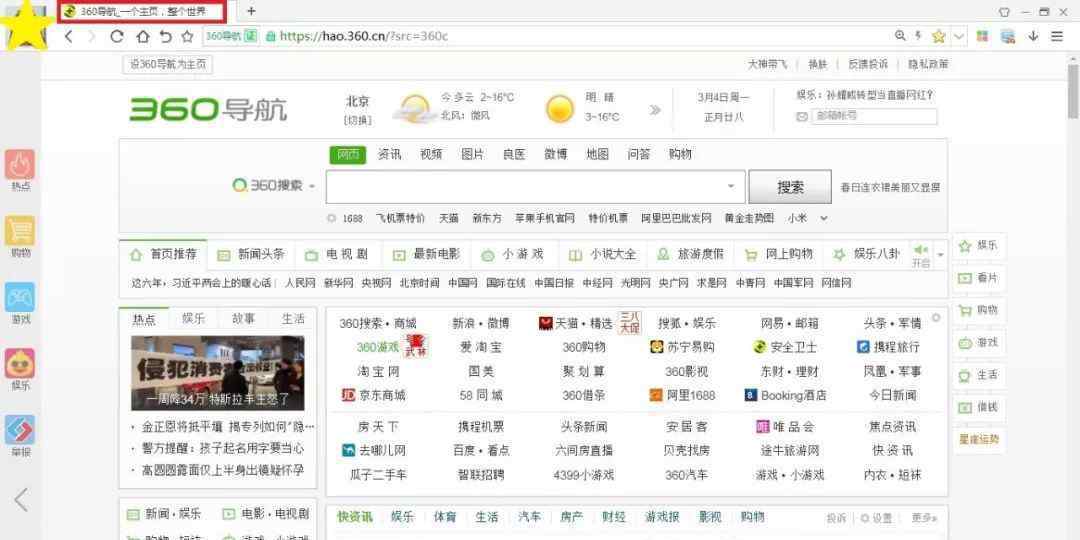This screenshot has height=540, width=1080.
Task: Open the 苏宁易购 link
Action: 682,347
